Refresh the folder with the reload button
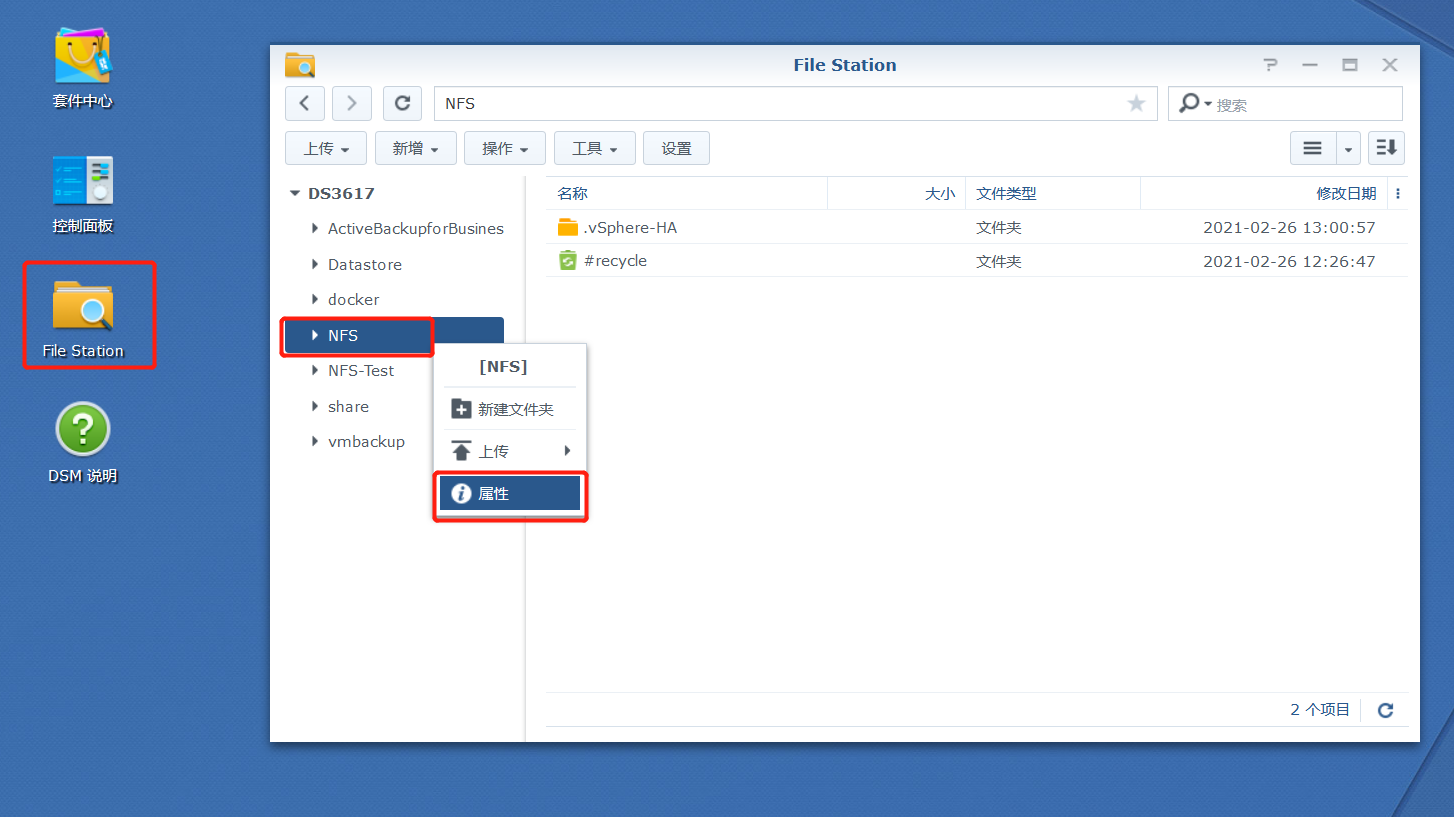The width and height of the screenshot is (1454, 817). (x=402, y=103)
